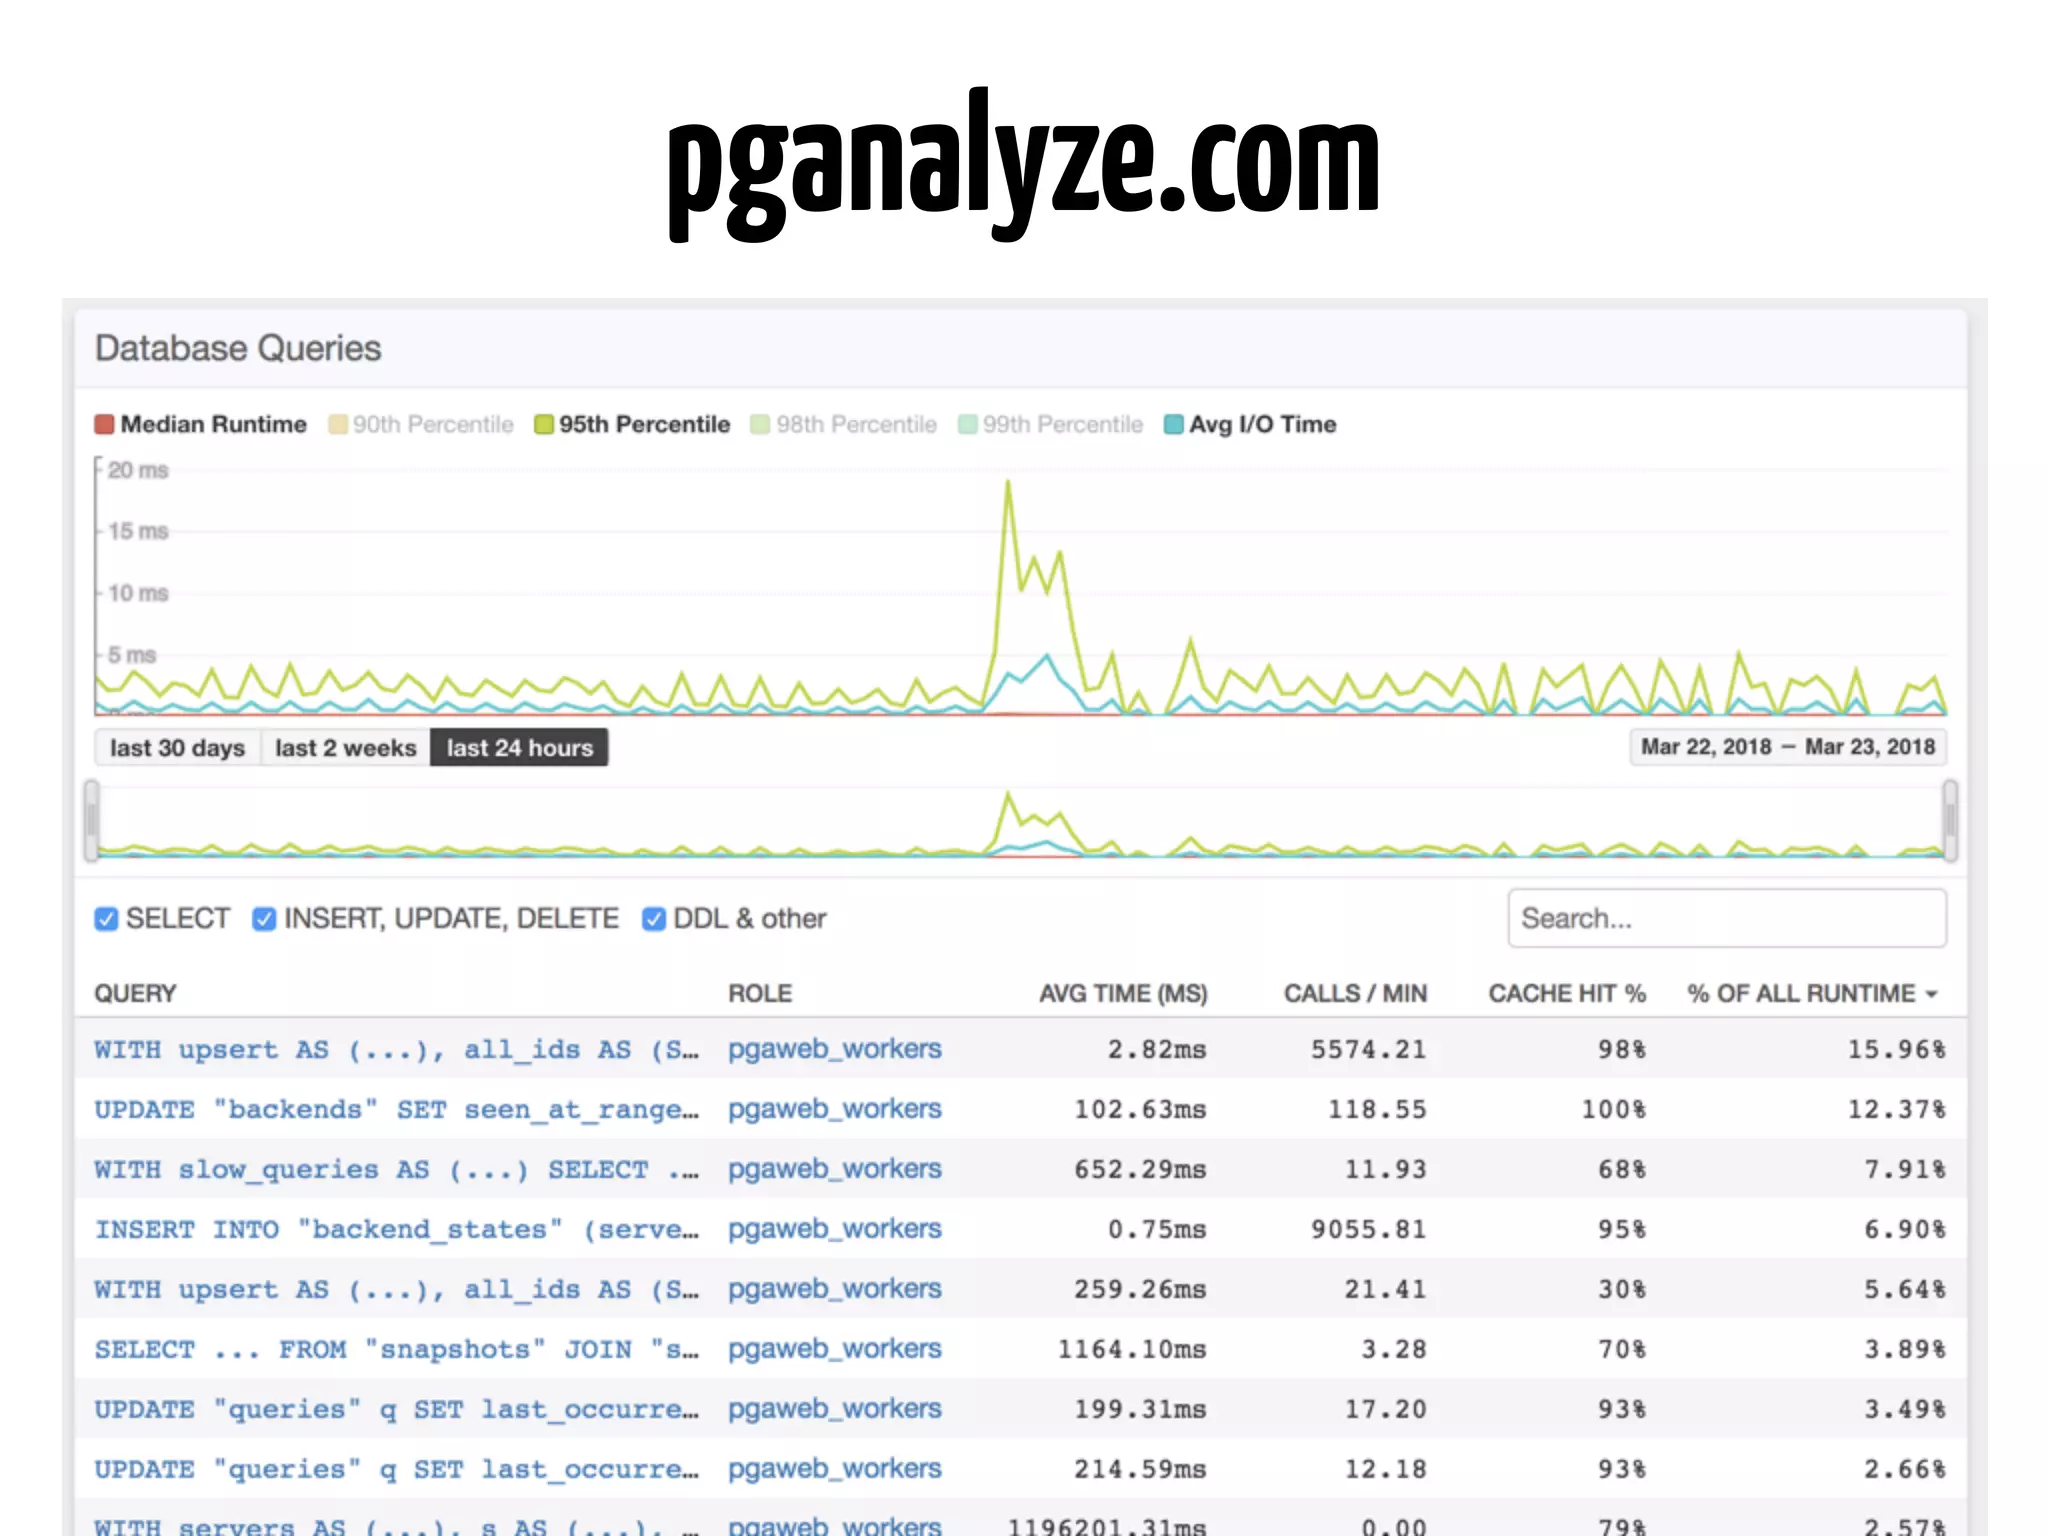
Task: Open pgaweb_workers role in first row
Action: (x=834, y=1049)
